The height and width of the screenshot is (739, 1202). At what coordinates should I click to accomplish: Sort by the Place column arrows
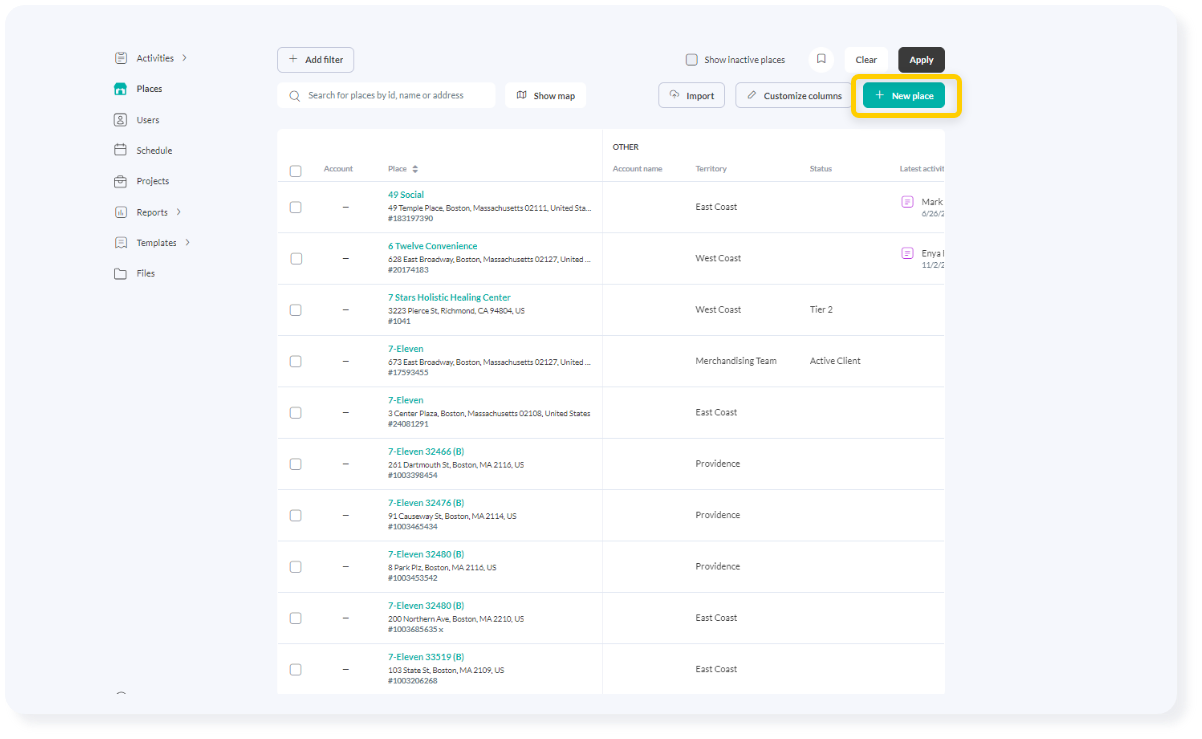pos(415,169)
